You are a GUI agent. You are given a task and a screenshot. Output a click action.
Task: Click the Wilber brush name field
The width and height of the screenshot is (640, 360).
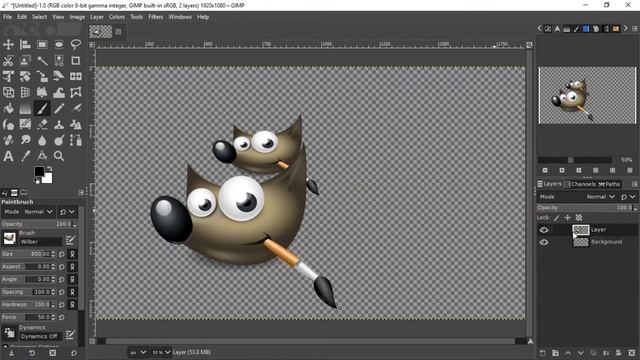pyautogui.click(x=41, y=242)
